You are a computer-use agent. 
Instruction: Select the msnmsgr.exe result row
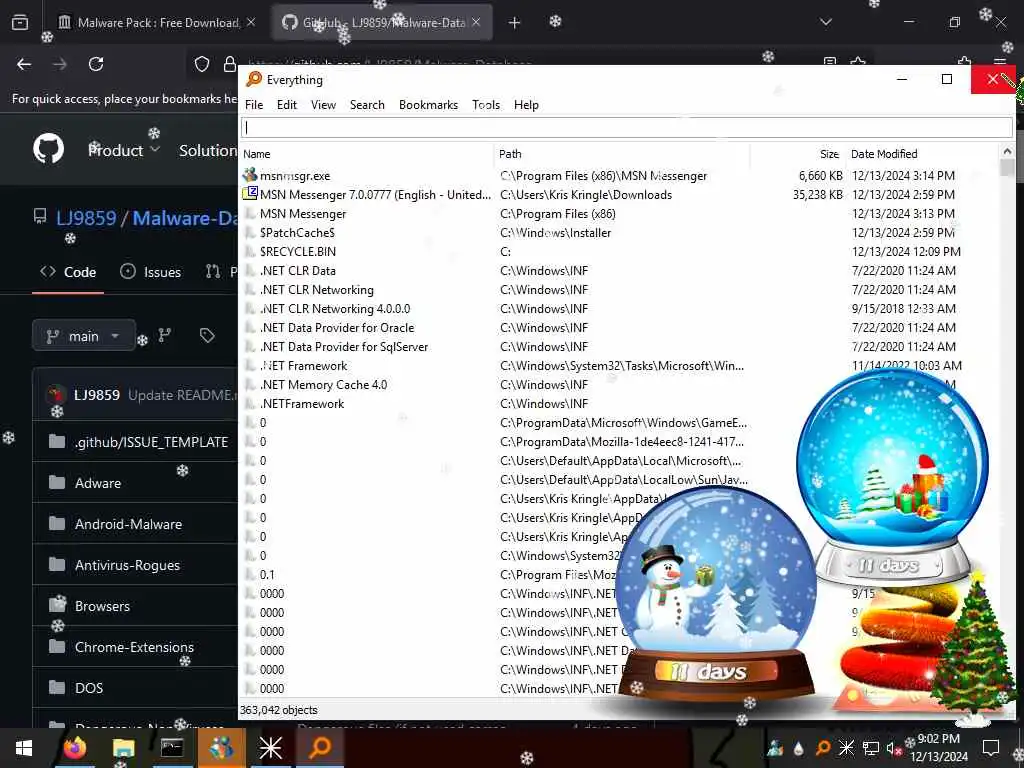click(619, 176)
